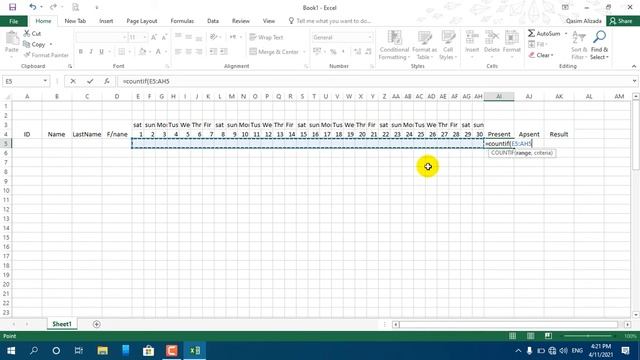Cancel the formula entry with X
Viewport: 640px width, 360px height.
73,81
